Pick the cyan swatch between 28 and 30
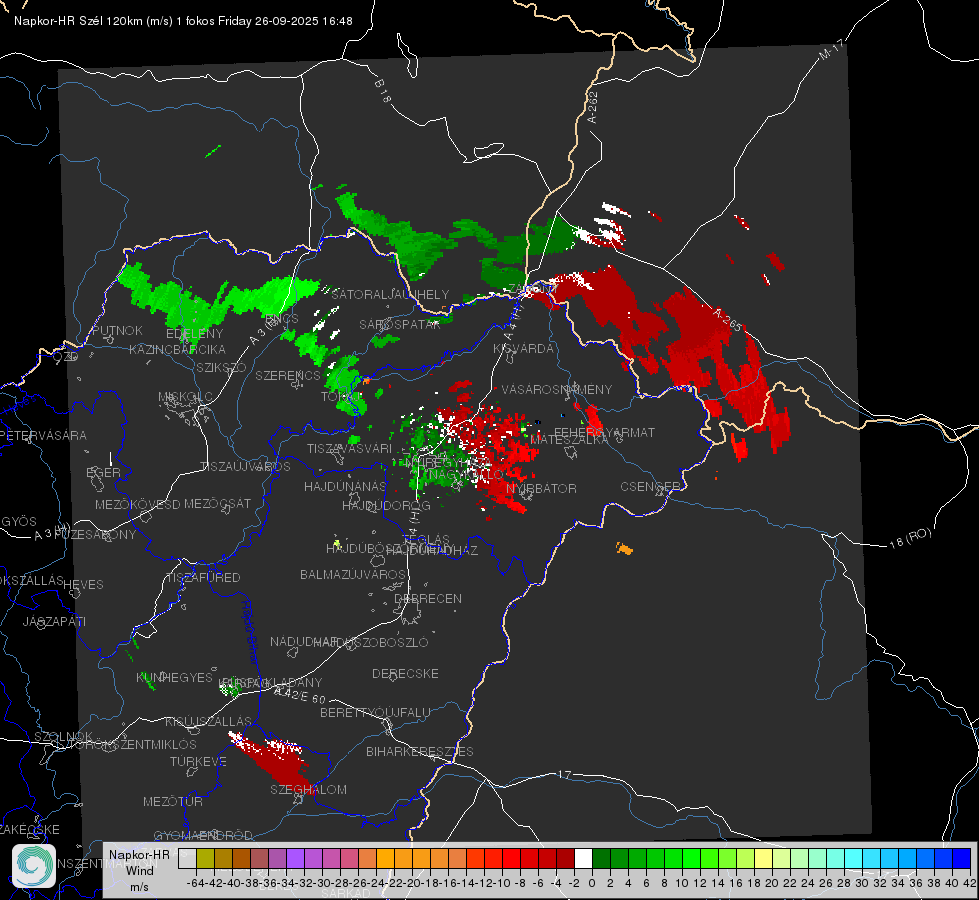Image resolution: width=979 pixels, height=900 pixels. (854, 858)
